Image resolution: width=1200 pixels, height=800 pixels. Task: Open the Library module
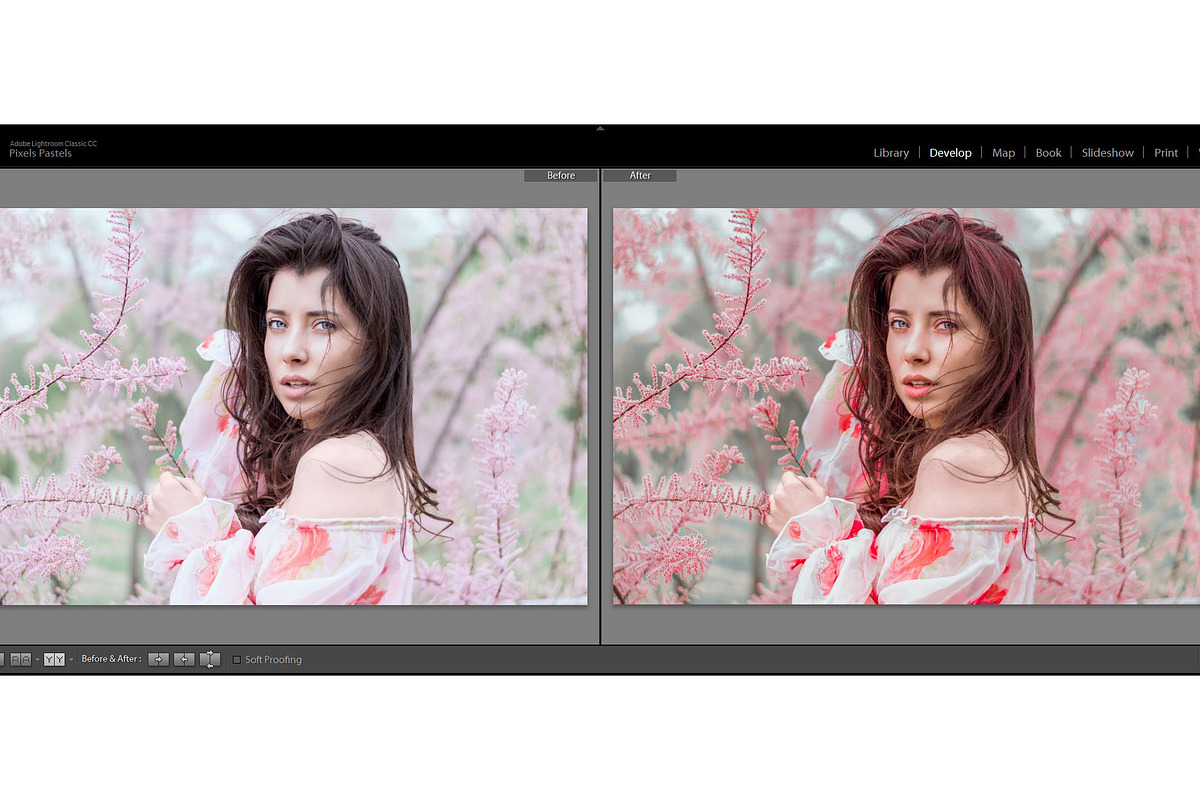(x=891, y=153)
